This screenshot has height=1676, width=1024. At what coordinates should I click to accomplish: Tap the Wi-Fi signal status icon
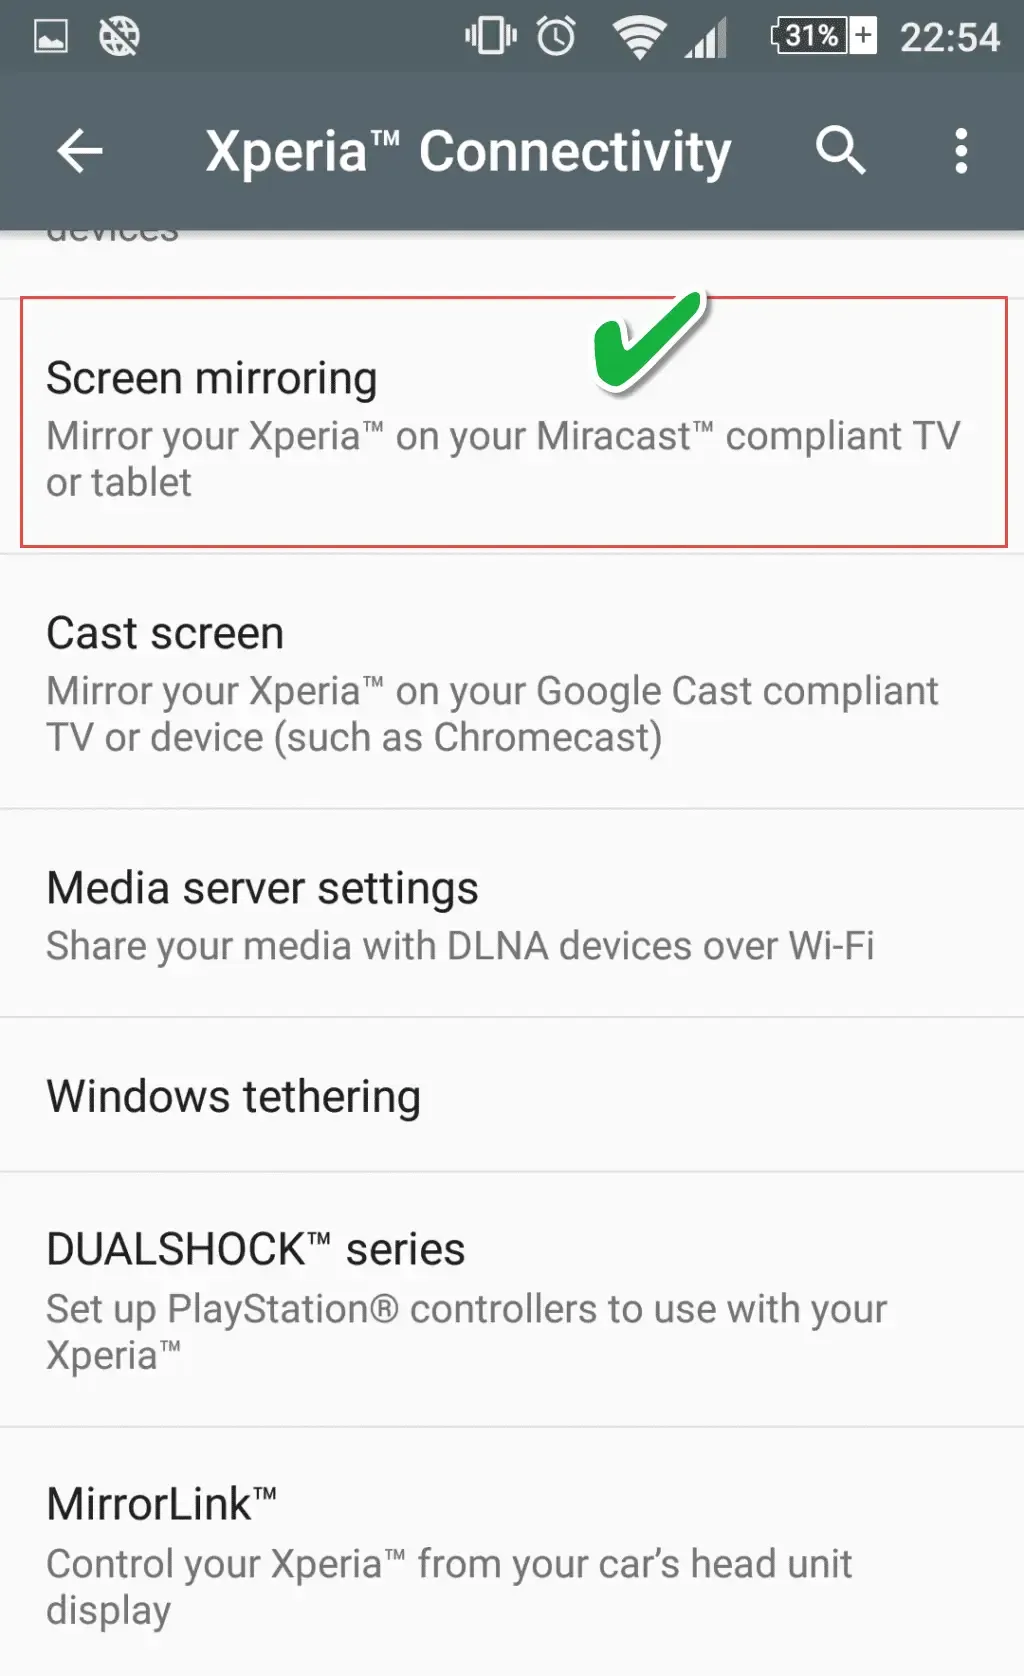point(639,38)
